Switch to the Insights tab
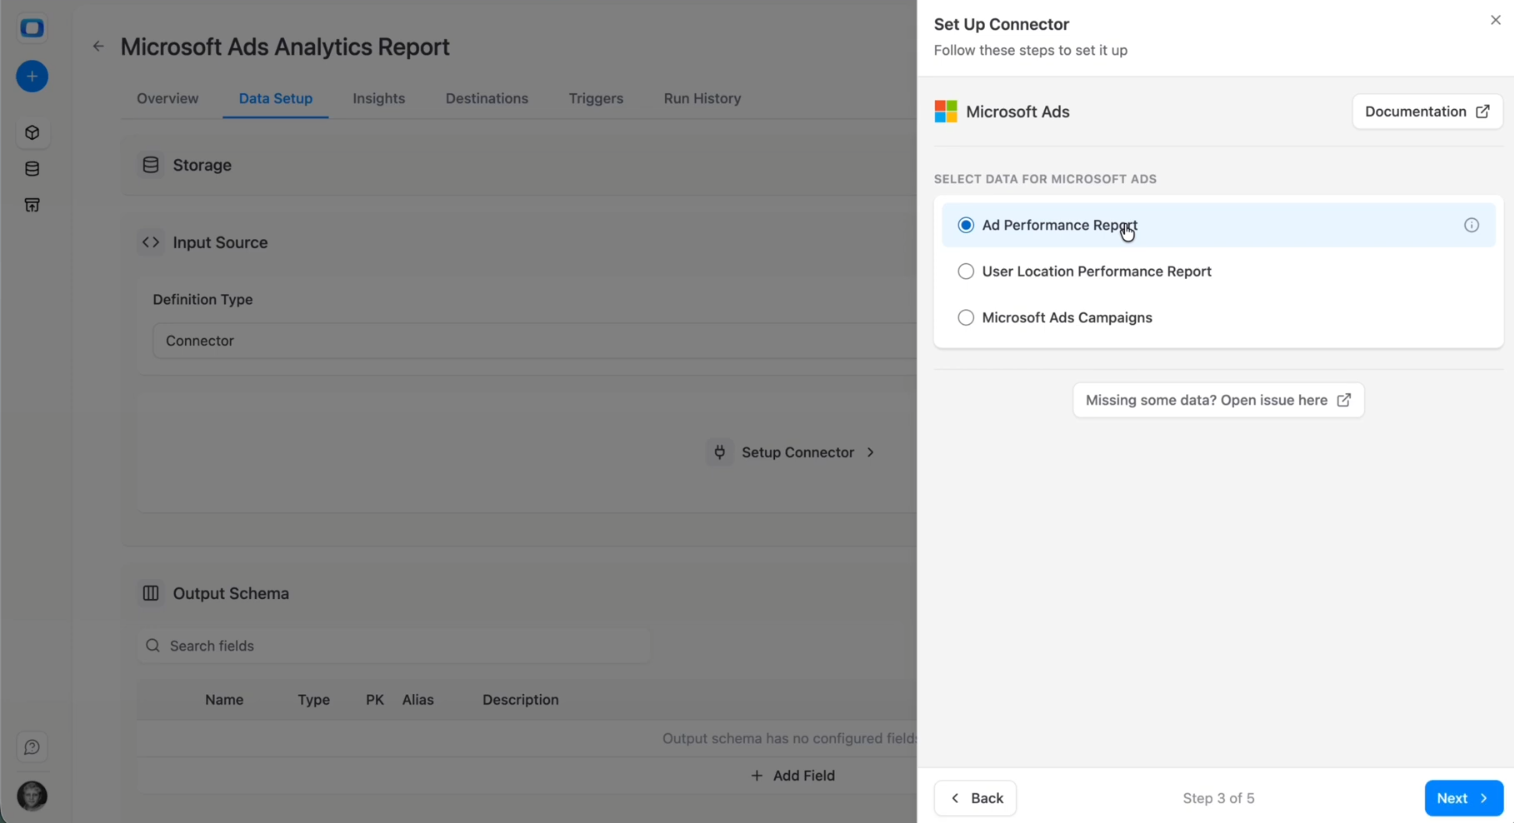The height and width of the screenshot is (823, 1514). [378, 98]
